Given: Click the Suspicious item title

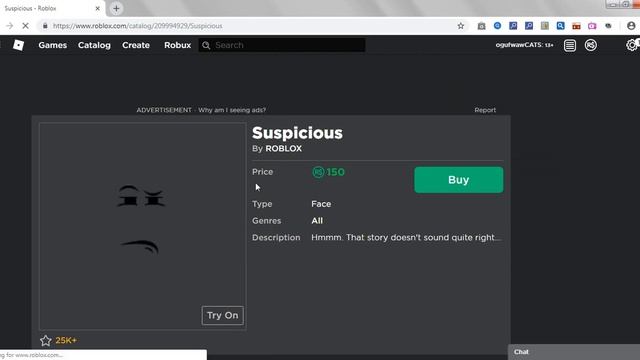Looking at the screenshot, I should pyautogui.click(x=298, y=133).
